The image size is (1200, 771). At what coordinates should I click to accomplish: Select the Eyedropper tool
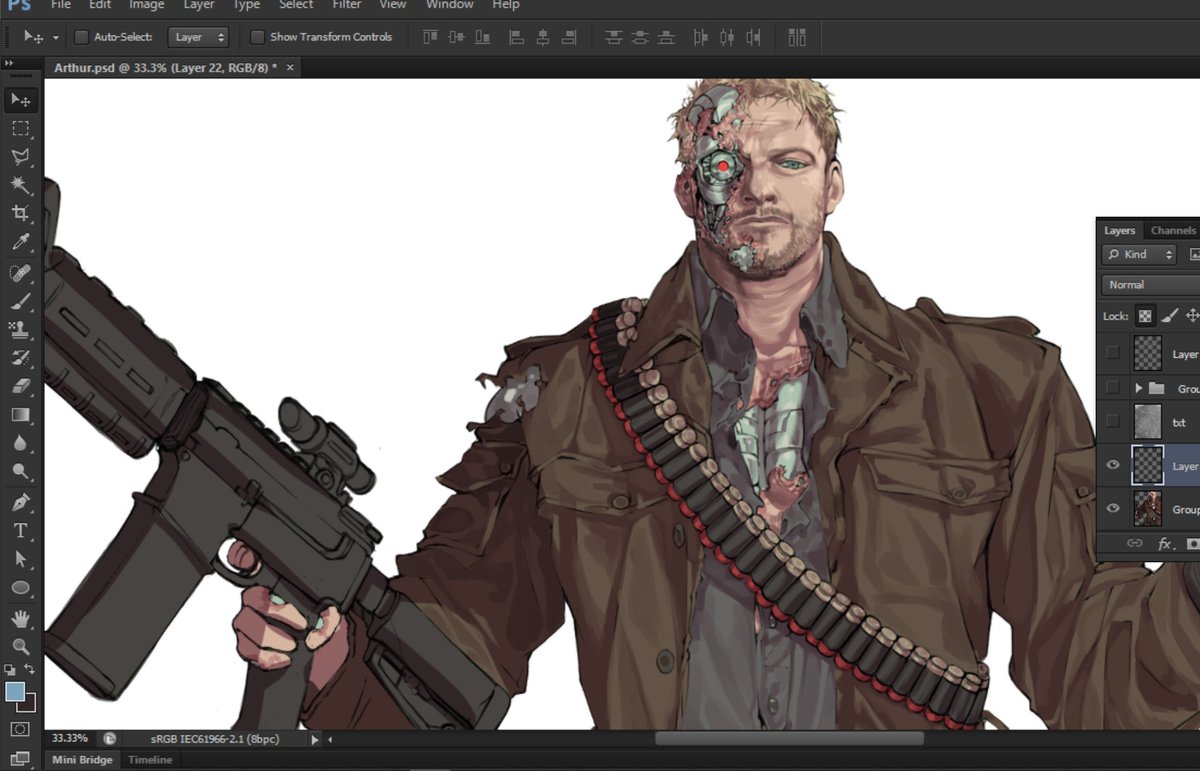pyautogui.click(x=20, y=242)
